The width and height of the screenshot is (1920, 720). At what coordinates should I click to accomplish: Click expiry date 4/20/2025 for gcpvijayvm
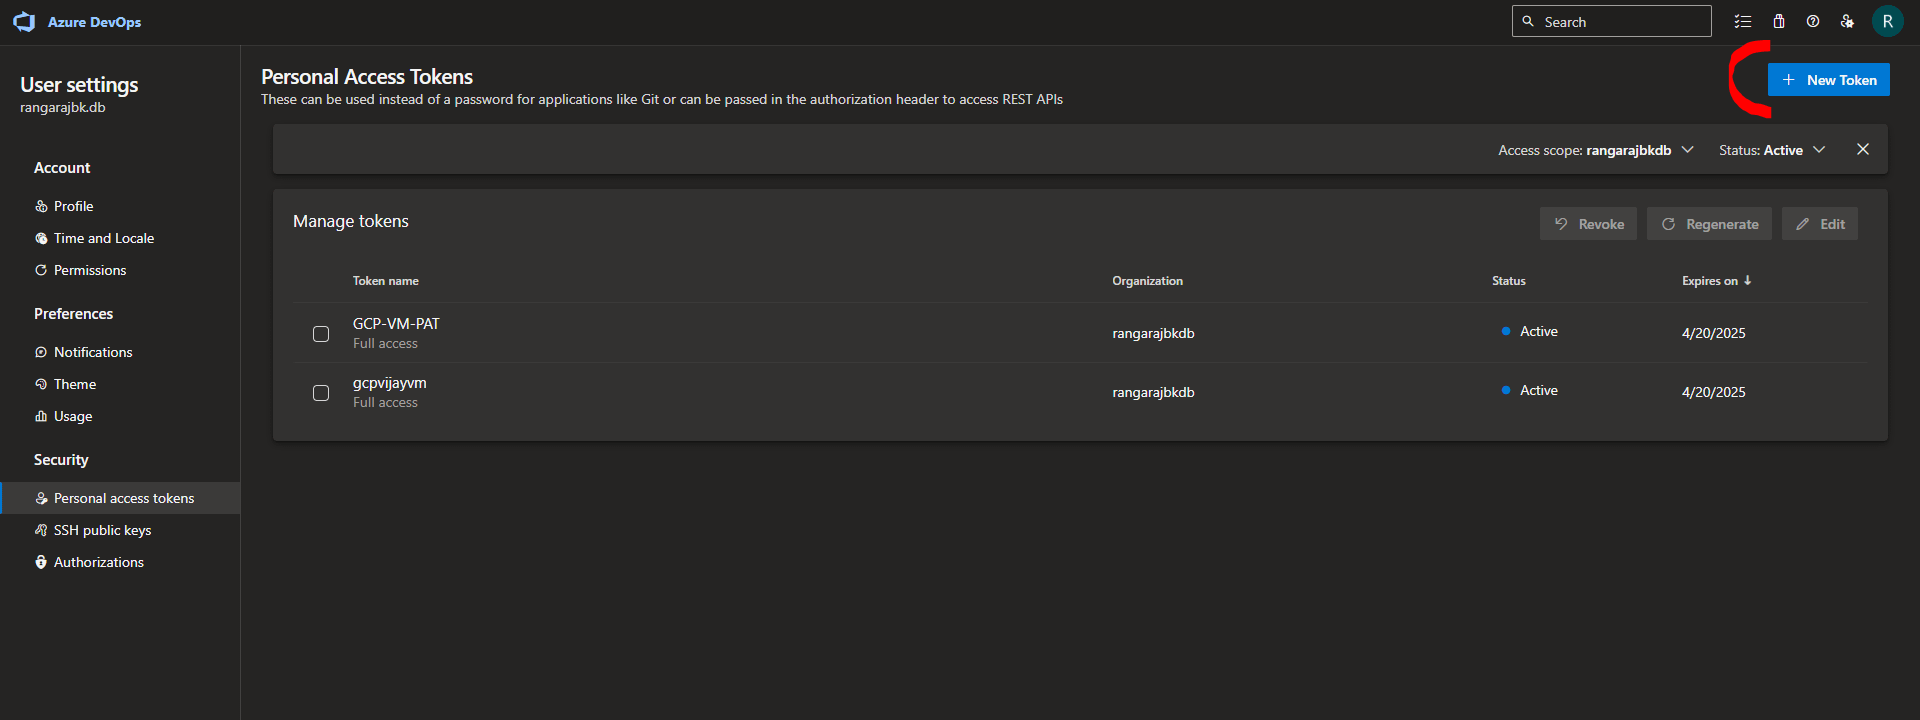pyautogui.click(x=1713, y=392)
